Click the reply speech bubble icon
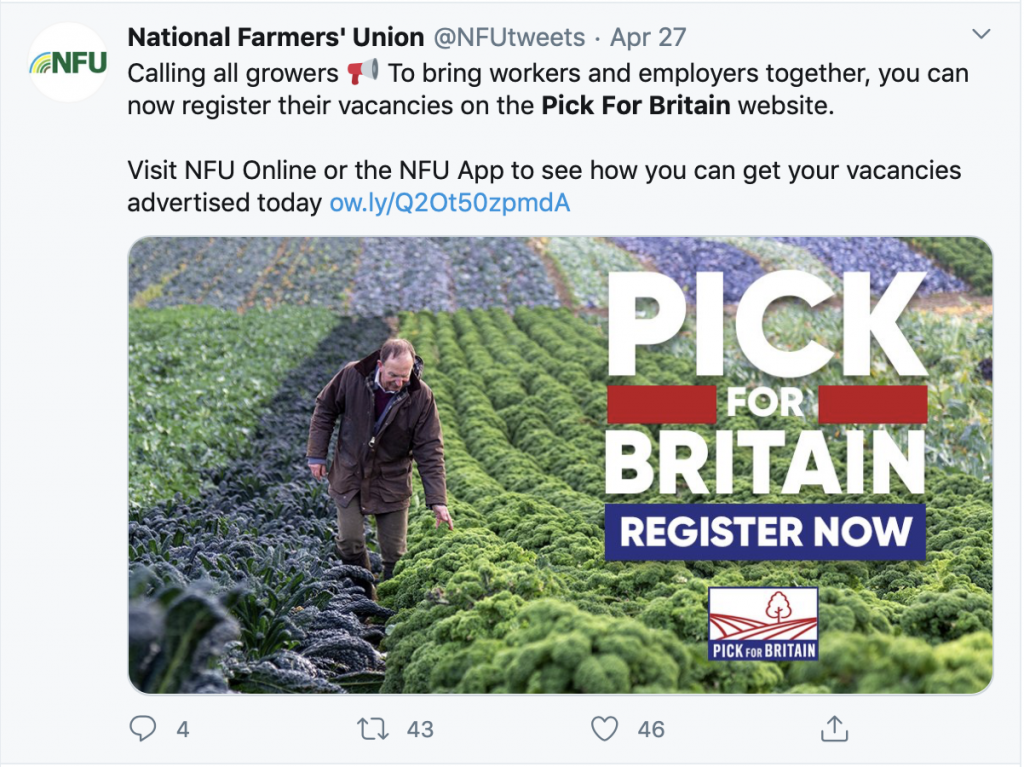1024x767 pixels. pos(143,729)
